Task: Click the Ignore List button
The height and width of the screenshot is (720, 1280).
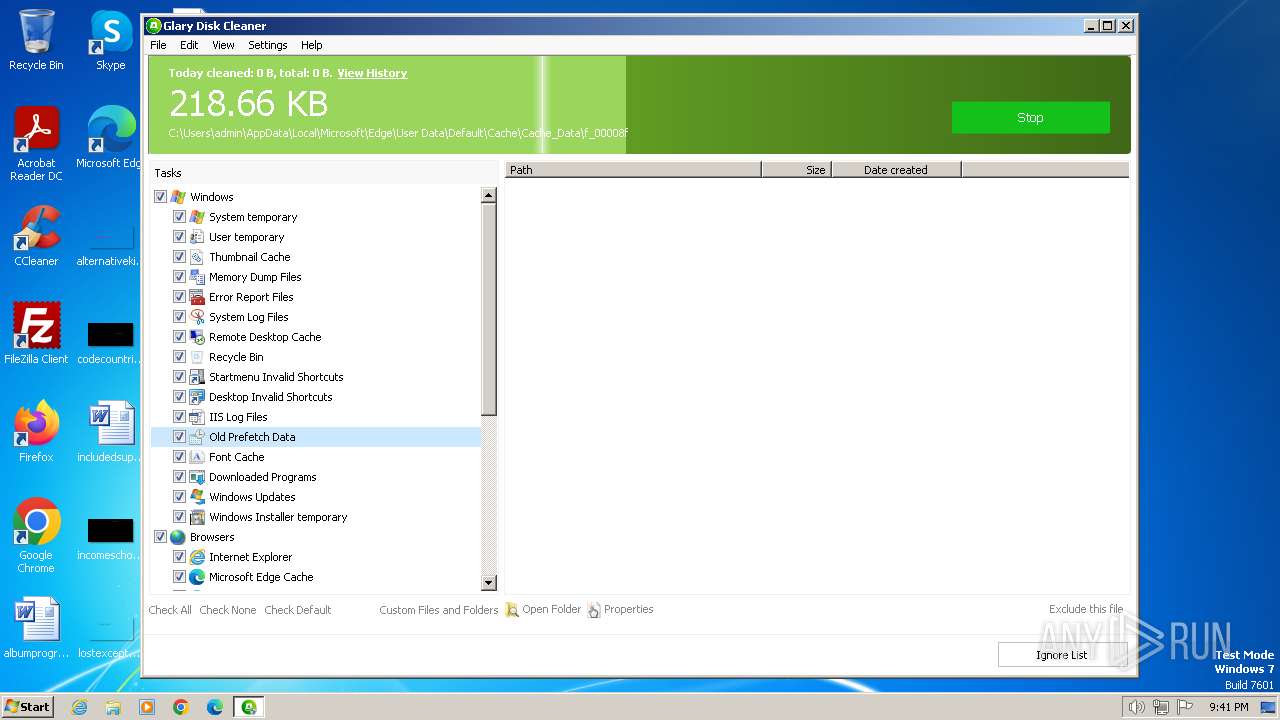Action: (1061, 655)
